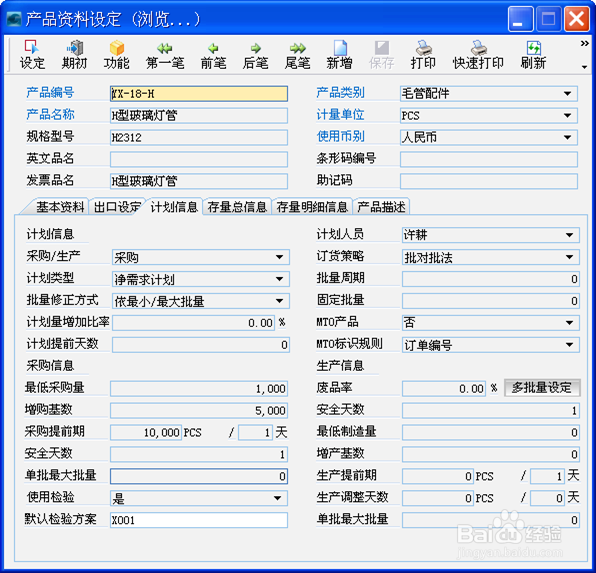This screenshot has height=573, width=596.
Task: Click the 生产调整天数 days field
Action: click(547, 498)
